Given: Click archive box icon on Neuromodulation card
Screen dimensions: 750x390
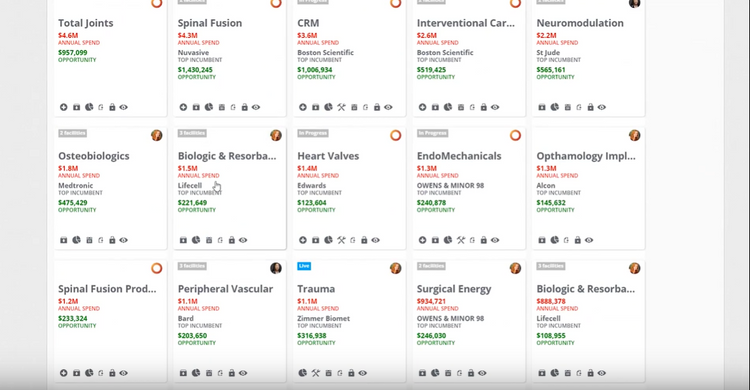Looking at the screenshot, I should pos(542,107).
